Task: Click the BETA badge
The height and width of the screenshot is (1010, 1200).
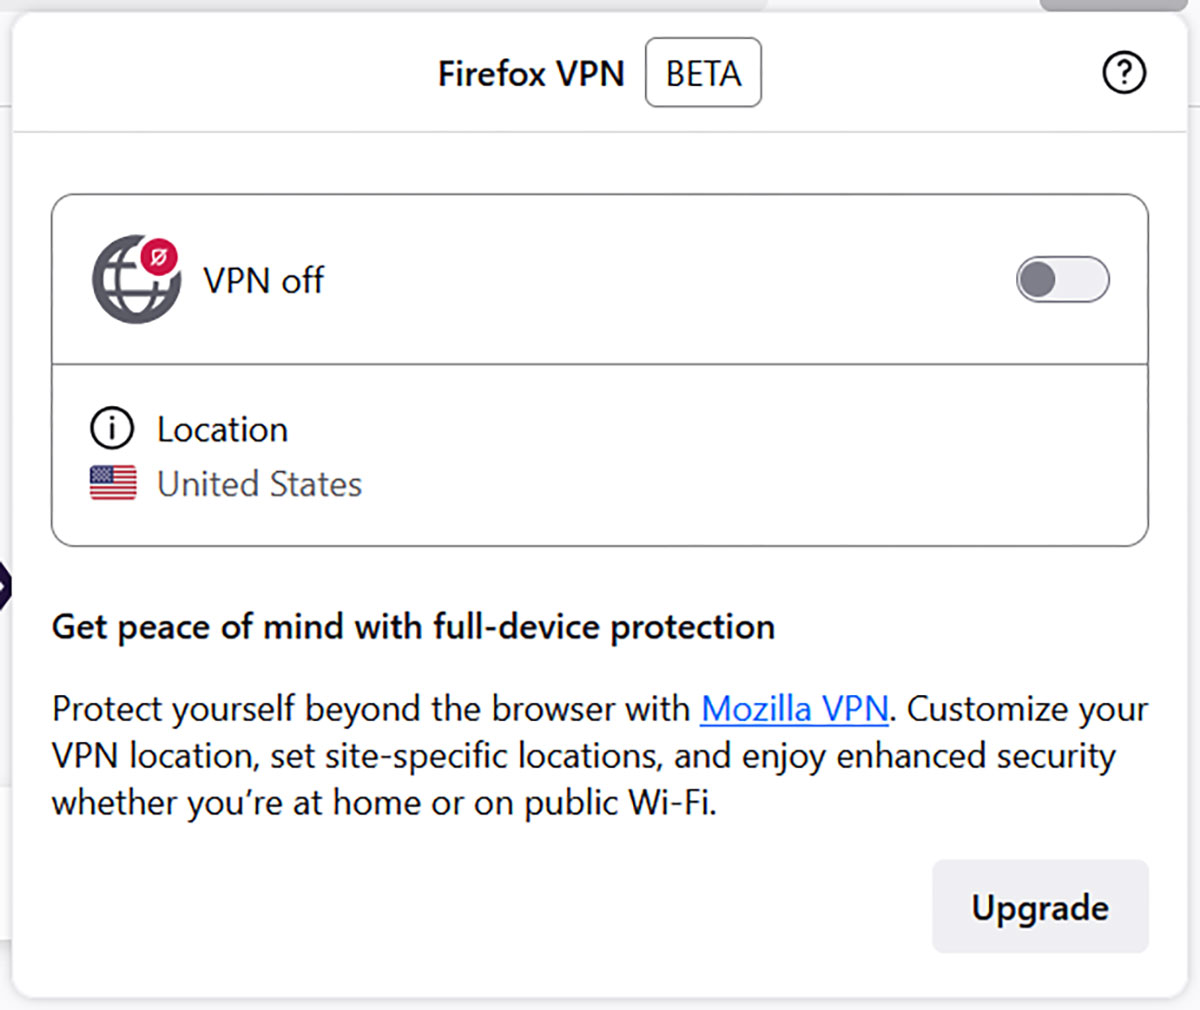Action: coord(703,73)
